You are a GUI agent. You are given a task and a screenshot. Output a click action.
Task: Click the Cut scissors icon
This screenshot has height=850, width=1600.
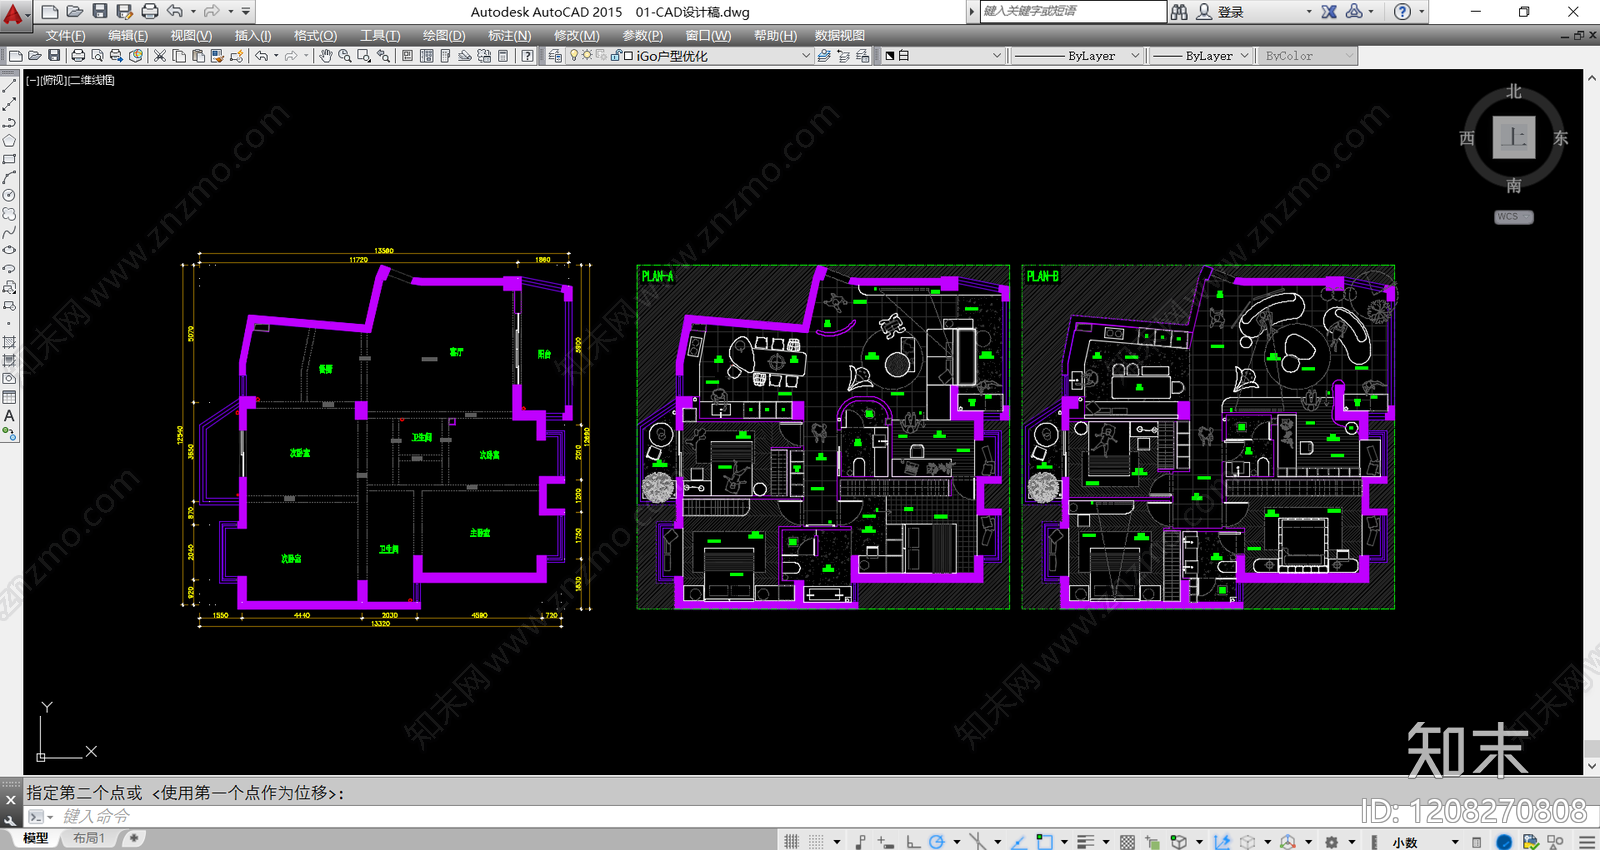click(159, 56)
